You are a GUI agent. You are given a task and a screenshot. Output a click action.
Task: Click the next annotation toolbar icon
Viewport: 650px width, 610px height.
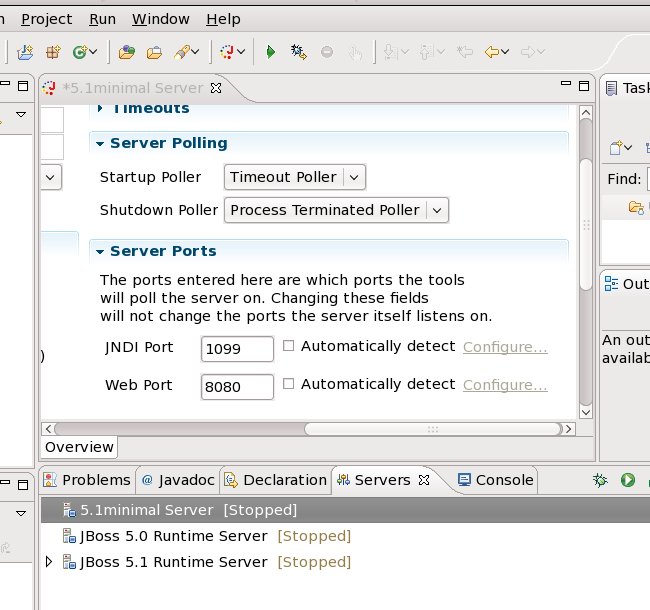390,52
